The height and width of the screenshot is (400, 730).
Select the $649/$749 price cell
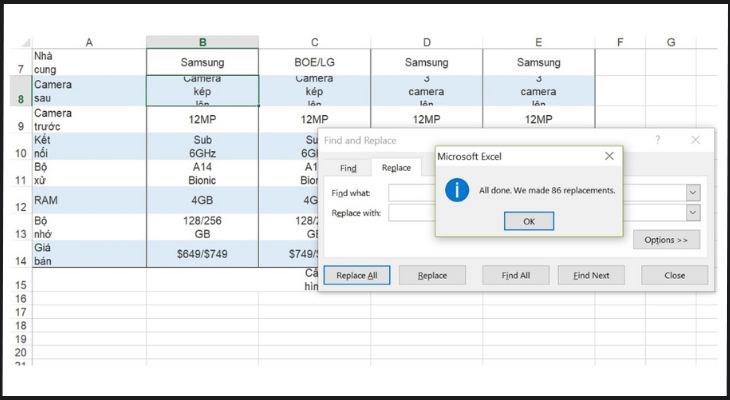202,254
